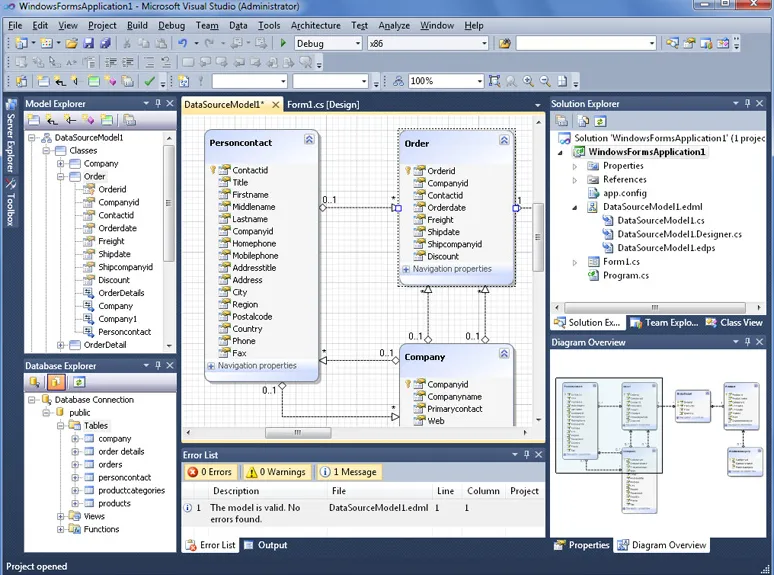Click the Solution Explorer icon in top-right toolbar
This screenshot has height=575, width=774.
(x=672, y=43)
